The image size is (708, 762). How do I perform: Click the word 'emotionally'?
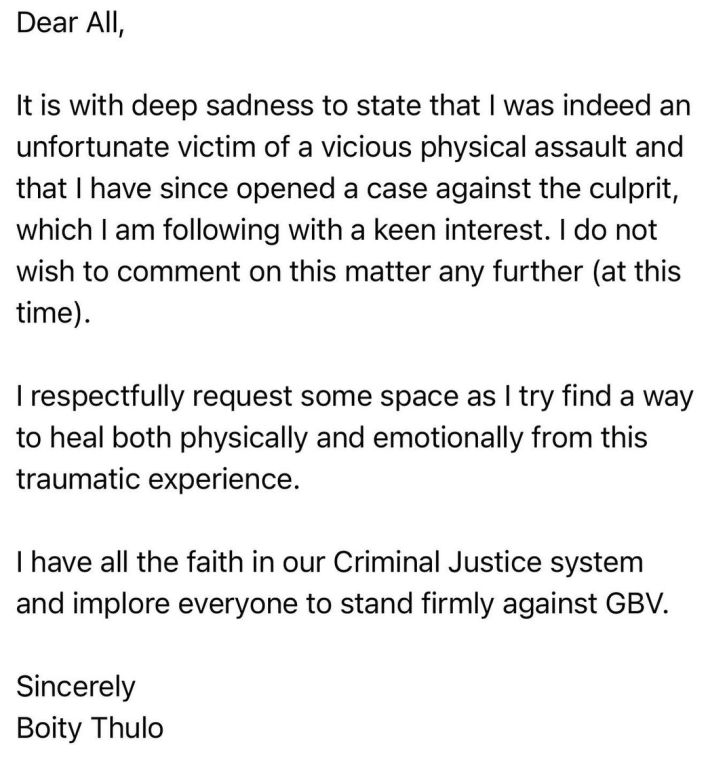point(447,438)
